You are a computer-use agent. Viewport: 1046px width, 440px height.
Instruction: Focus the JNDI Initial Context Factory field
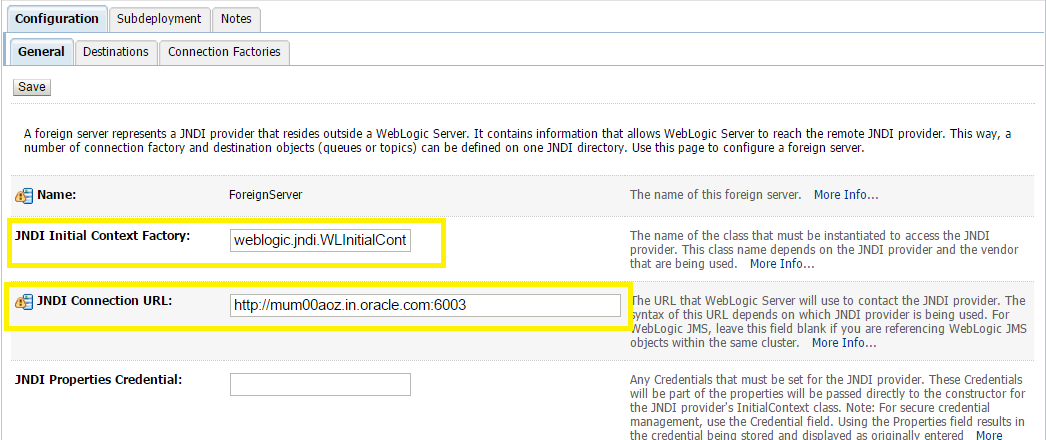(320, 240)
